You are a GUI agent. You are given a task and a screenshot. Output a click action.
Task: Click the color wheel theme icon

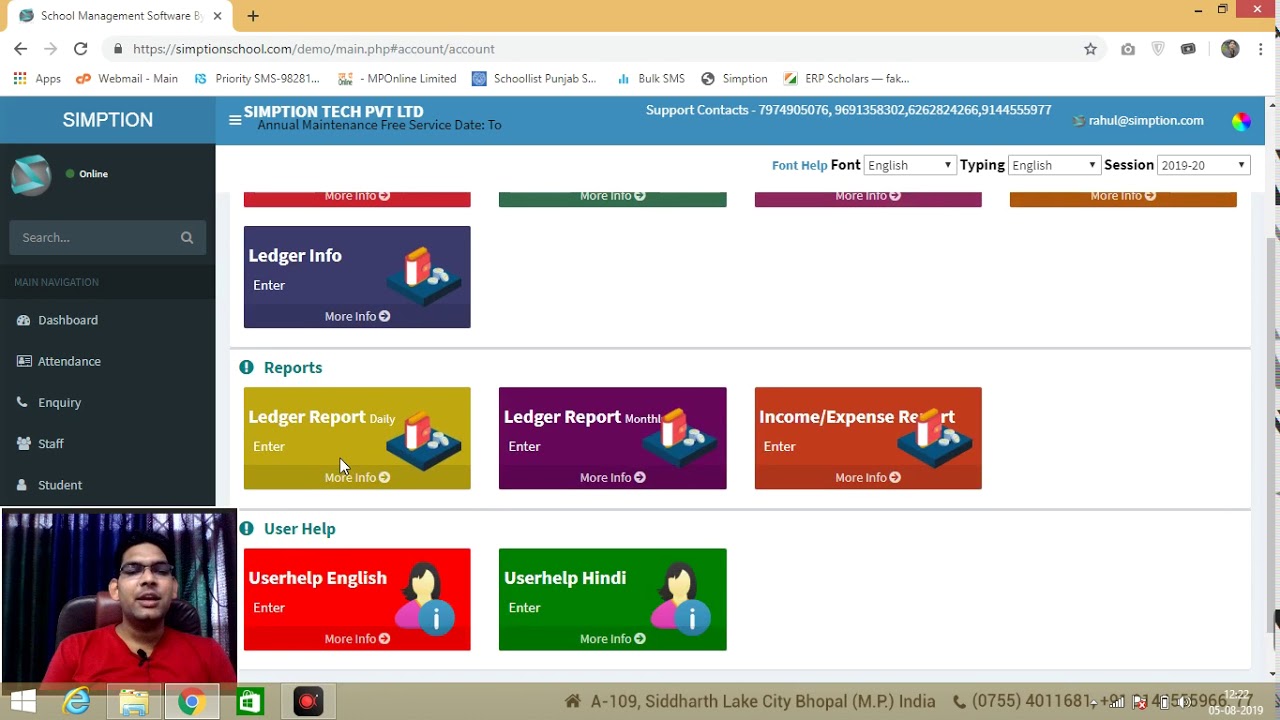1241,121
